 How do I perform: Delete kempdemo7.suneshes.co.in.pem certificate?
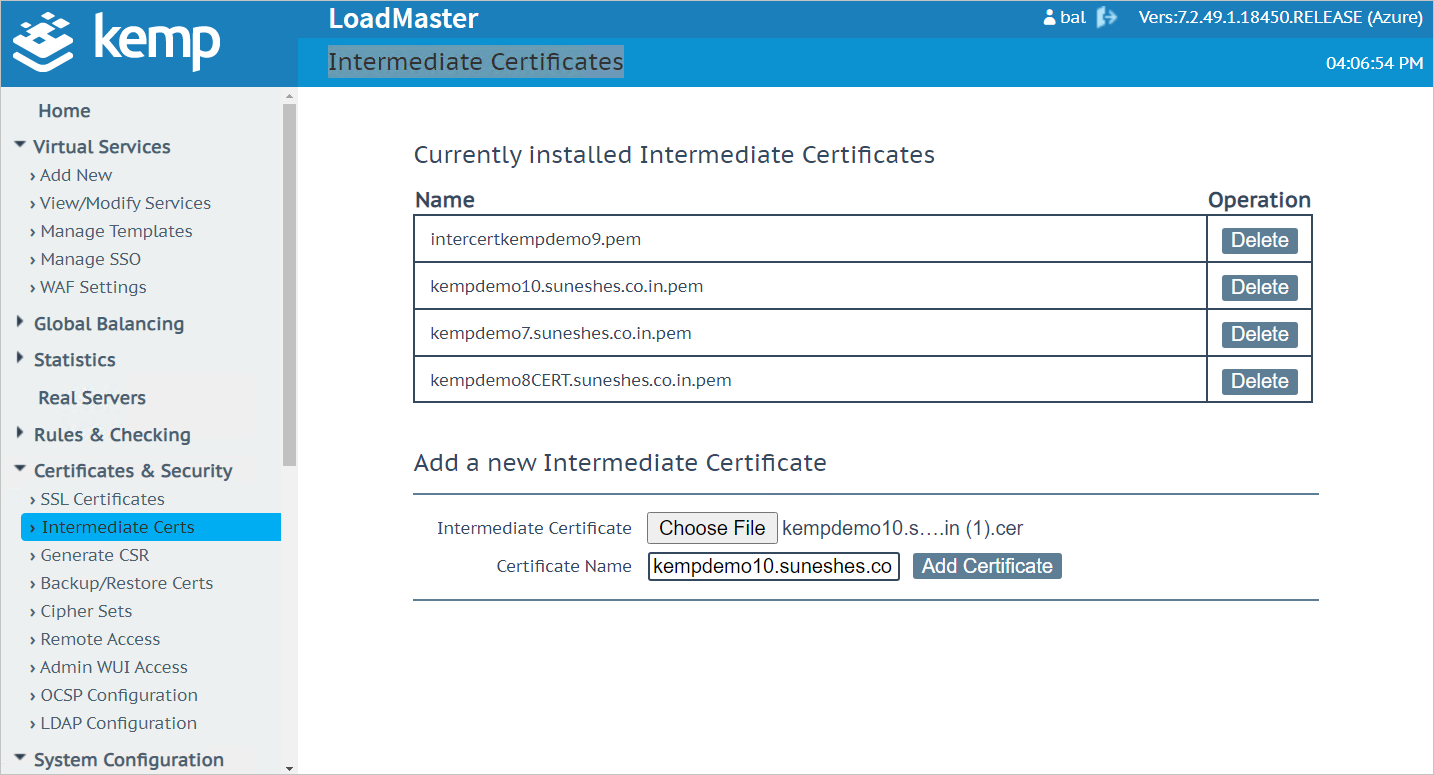coord(1259,333)
